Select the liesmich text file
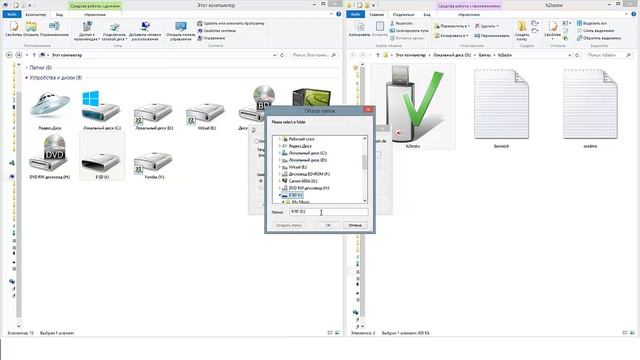 pos(501,108)
